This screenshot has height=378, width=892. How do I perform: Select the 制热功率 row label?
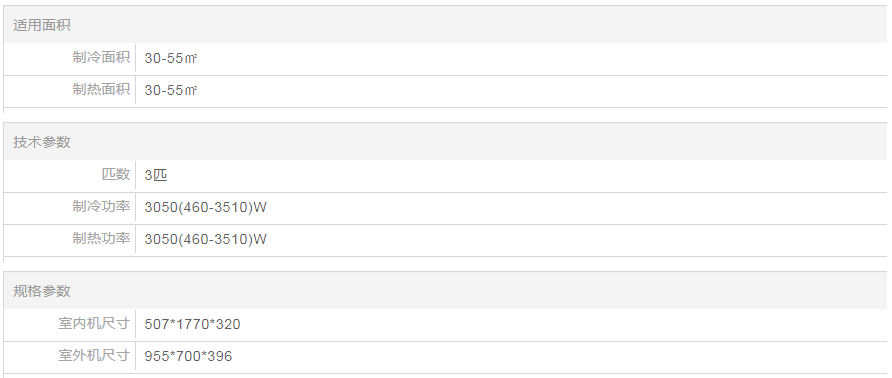[101, 239]
